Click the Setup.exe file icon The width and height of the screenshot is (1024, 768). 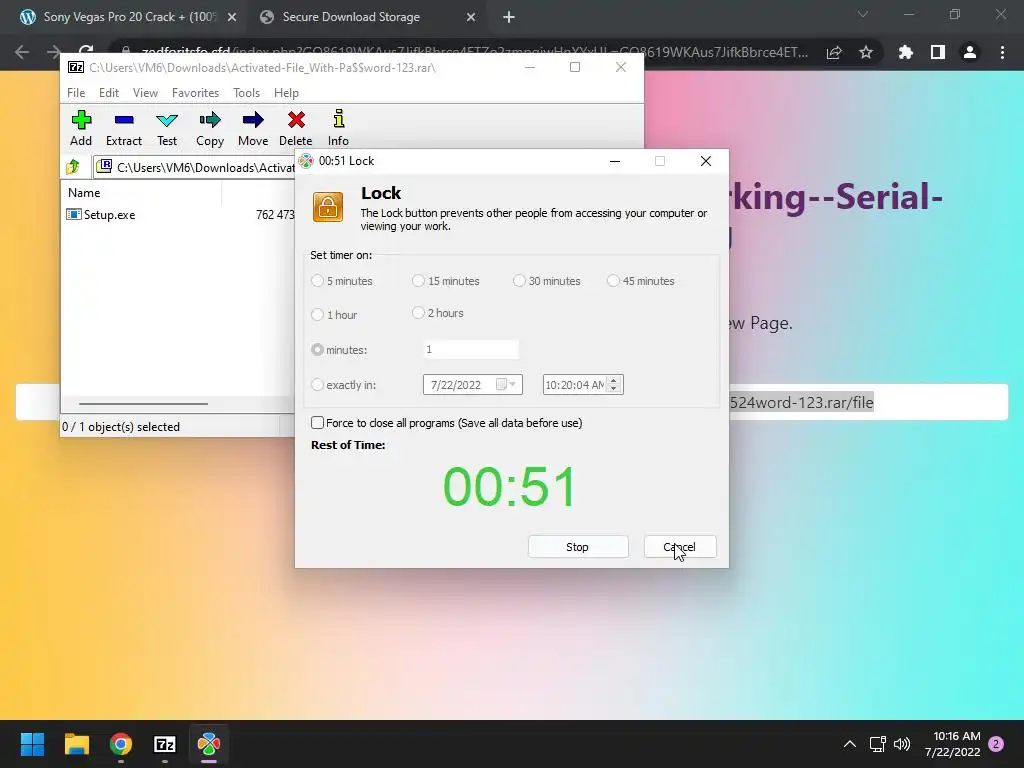point(74,214)
